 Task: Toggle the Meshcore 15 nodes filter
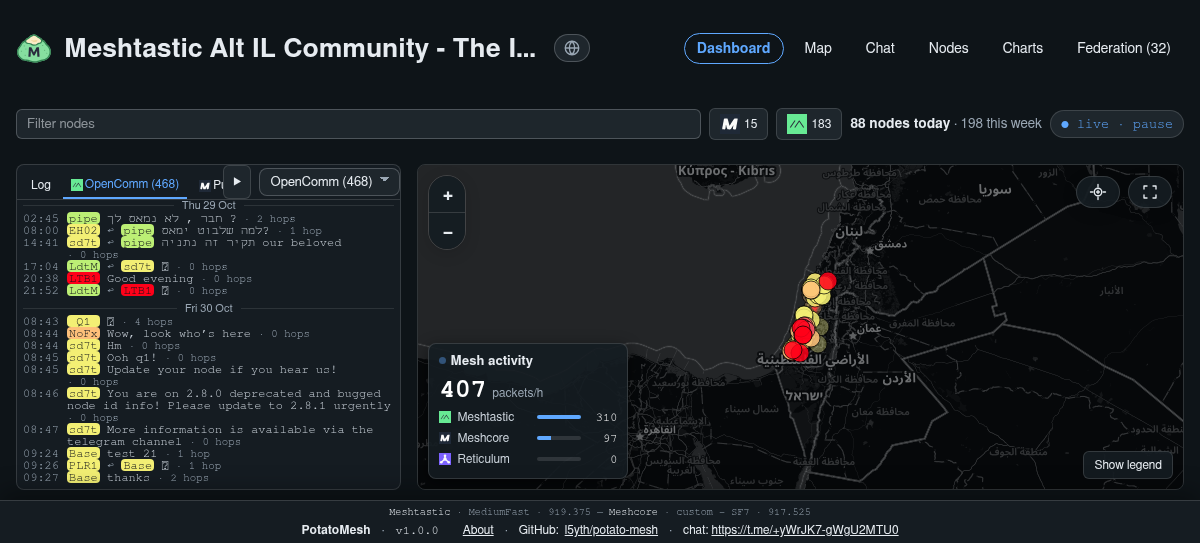tap(739, 124)
